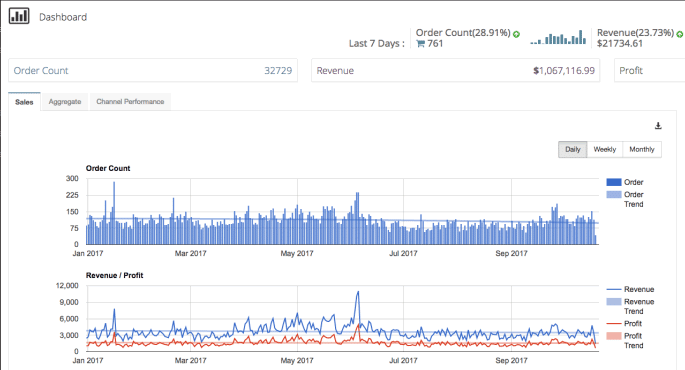Click the tallest January bar in Order Count chart
Image resolution: width=685 pixels, height=370 pixels.
point(114,213)
